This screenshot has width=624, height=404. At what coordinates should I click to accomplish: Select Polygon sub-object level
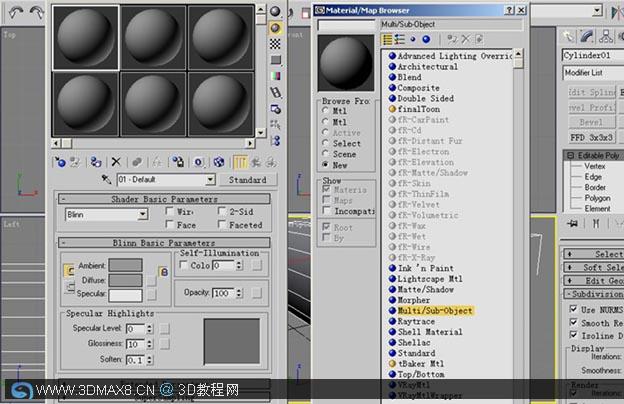click(x=597, y=198)
